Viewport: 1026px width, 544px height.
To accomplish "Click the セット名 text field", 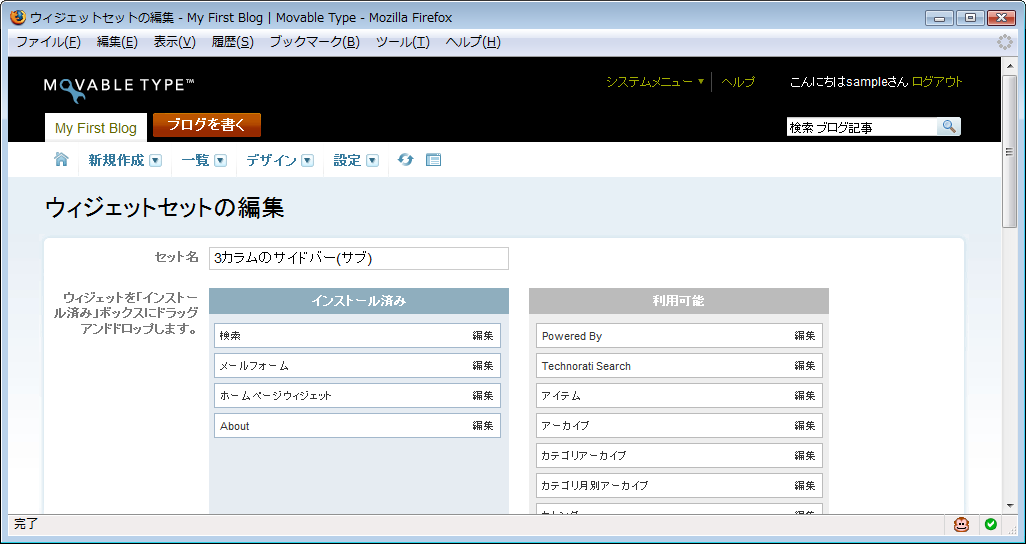I will click(x=359, y=258).
